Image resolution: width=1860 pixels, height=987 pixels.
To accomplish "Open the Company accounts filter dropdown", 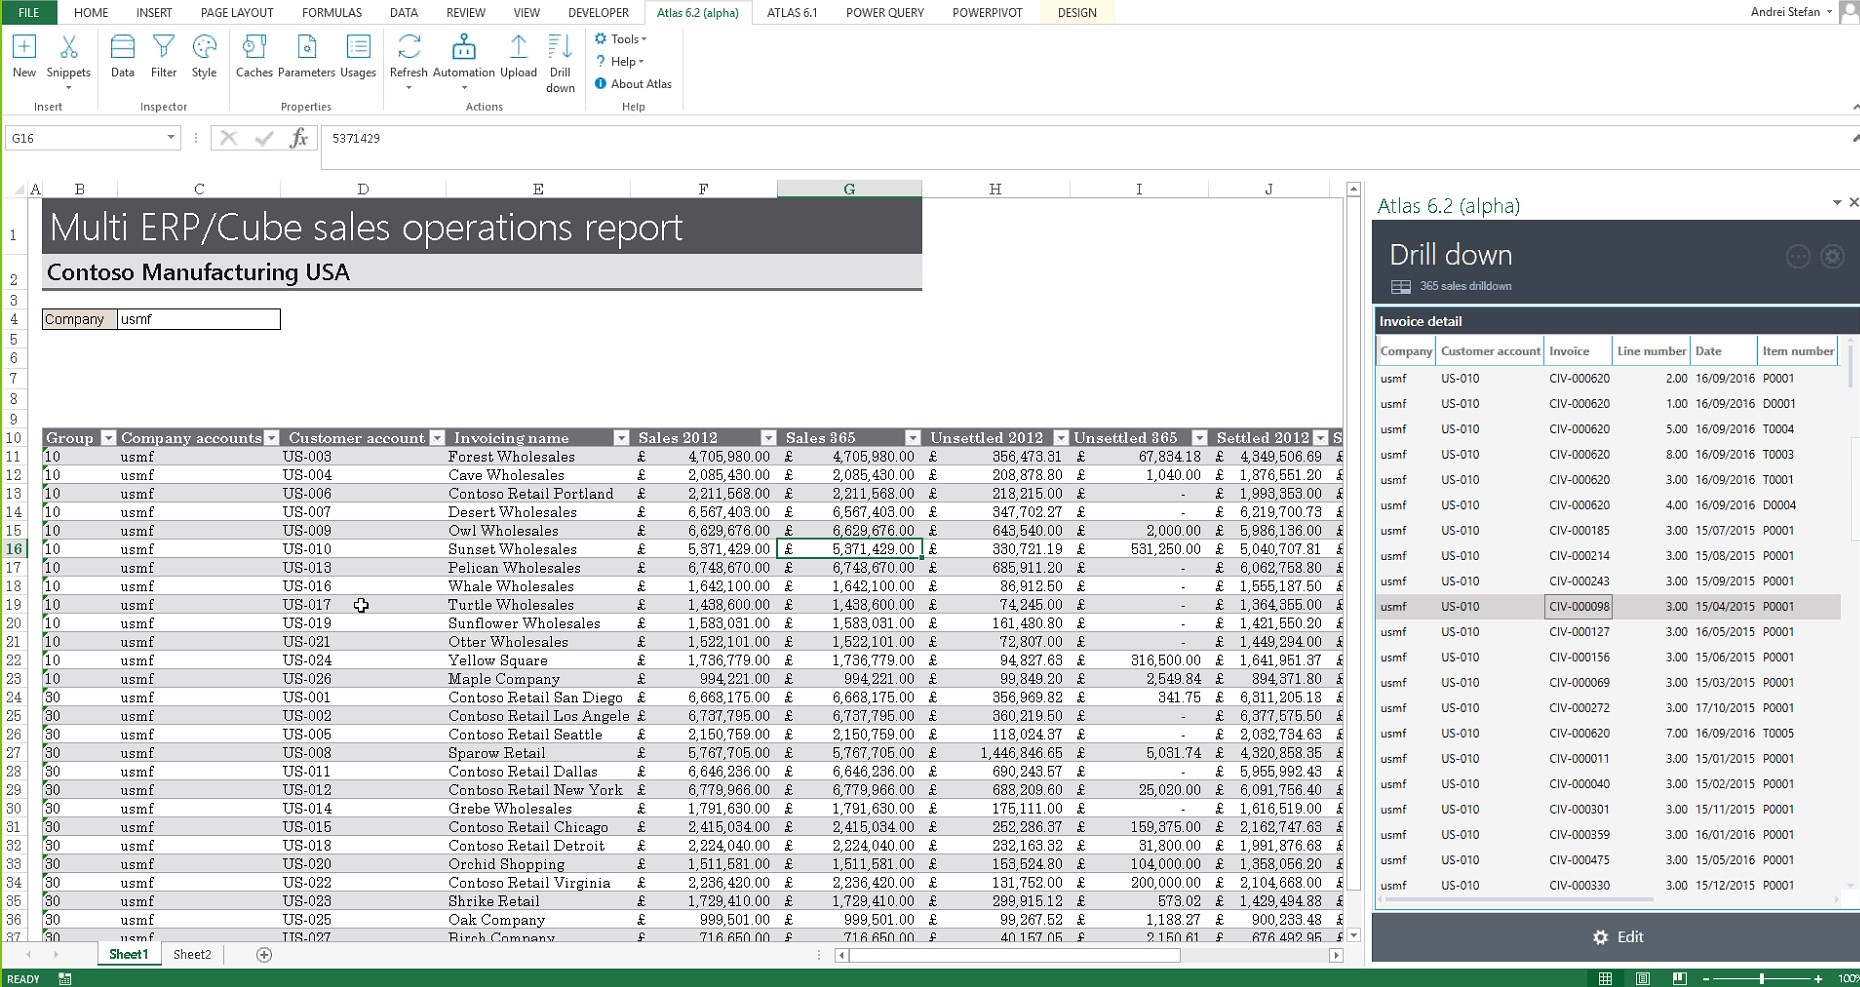I will [x=271, y=438].
